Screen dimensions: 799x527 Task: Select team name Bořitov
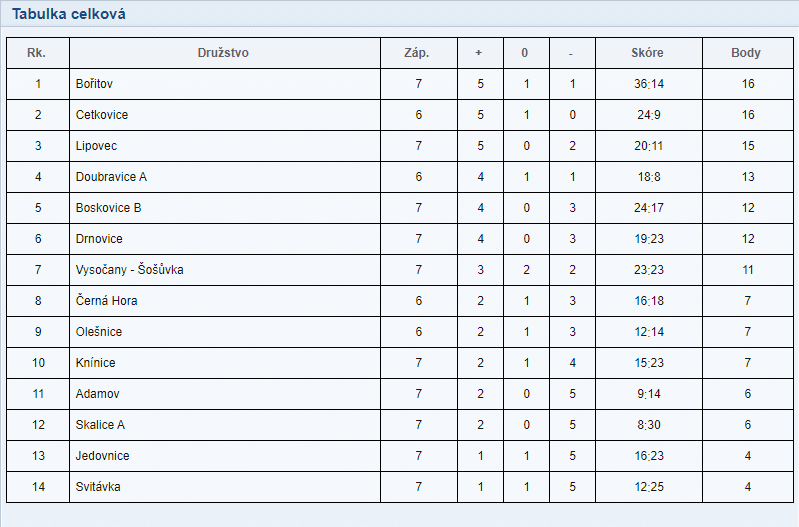94,84
